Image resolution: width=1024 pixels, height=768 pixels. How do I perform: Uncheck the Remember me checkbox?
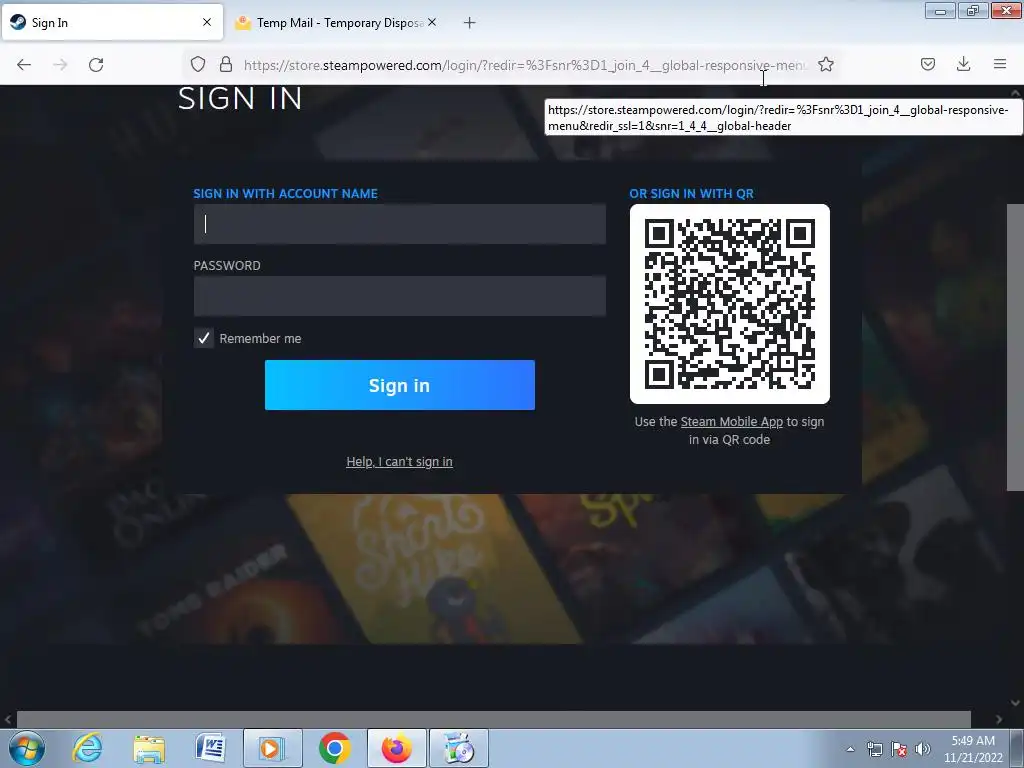tap(204, 338)
